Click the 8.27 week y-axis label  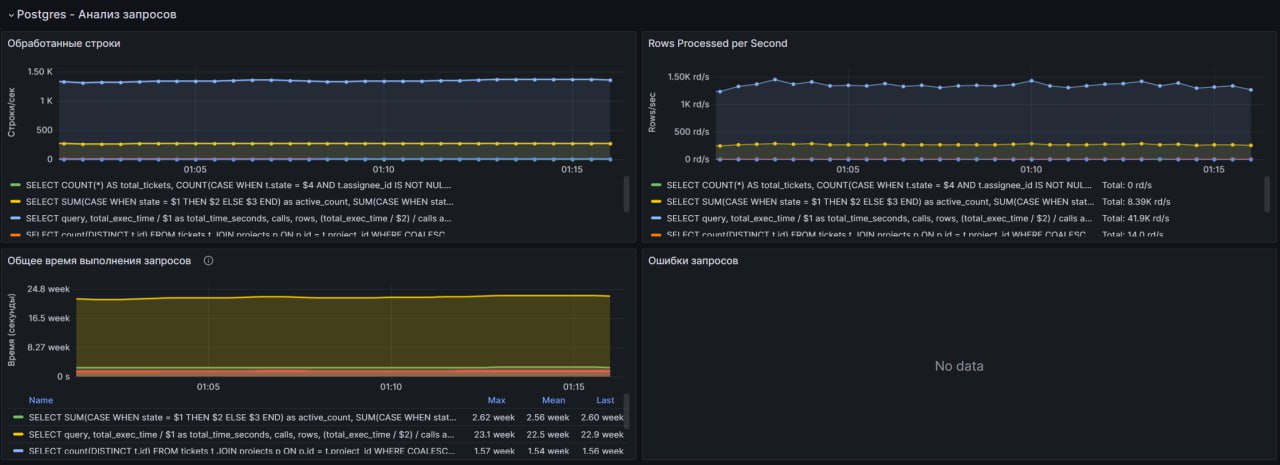[49, 347]
